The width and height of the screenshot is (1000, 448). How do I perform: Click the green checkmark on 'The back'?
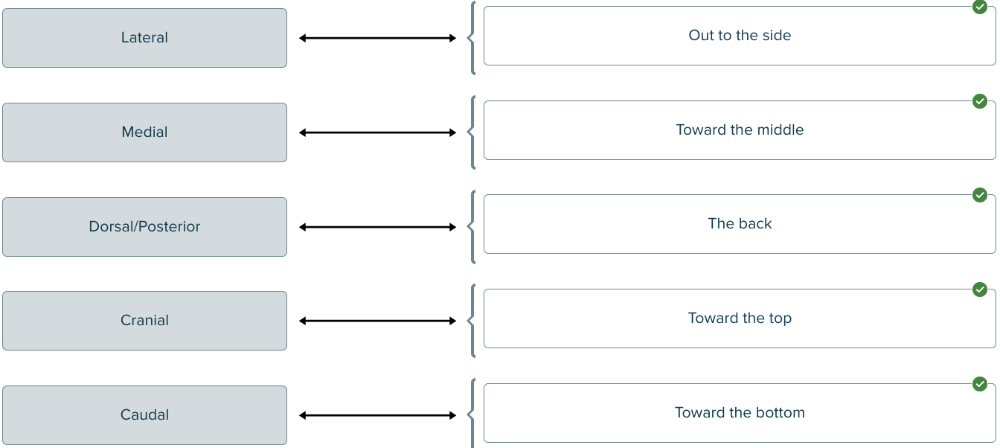click(980, 195)
